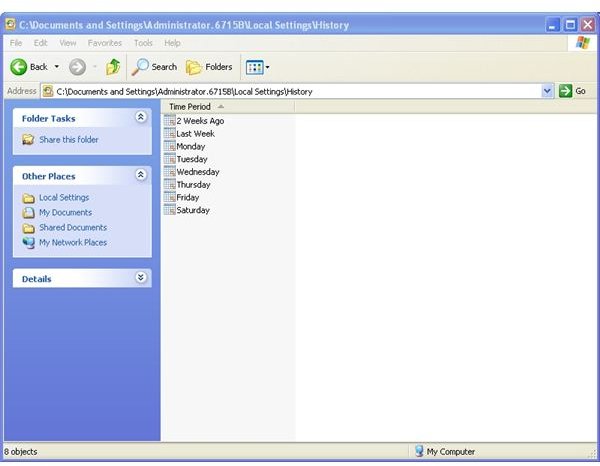Click the My Network Places icon
The height and width of the screenshot is (466, 600).
pyautogui.click(x=28, y=243)
